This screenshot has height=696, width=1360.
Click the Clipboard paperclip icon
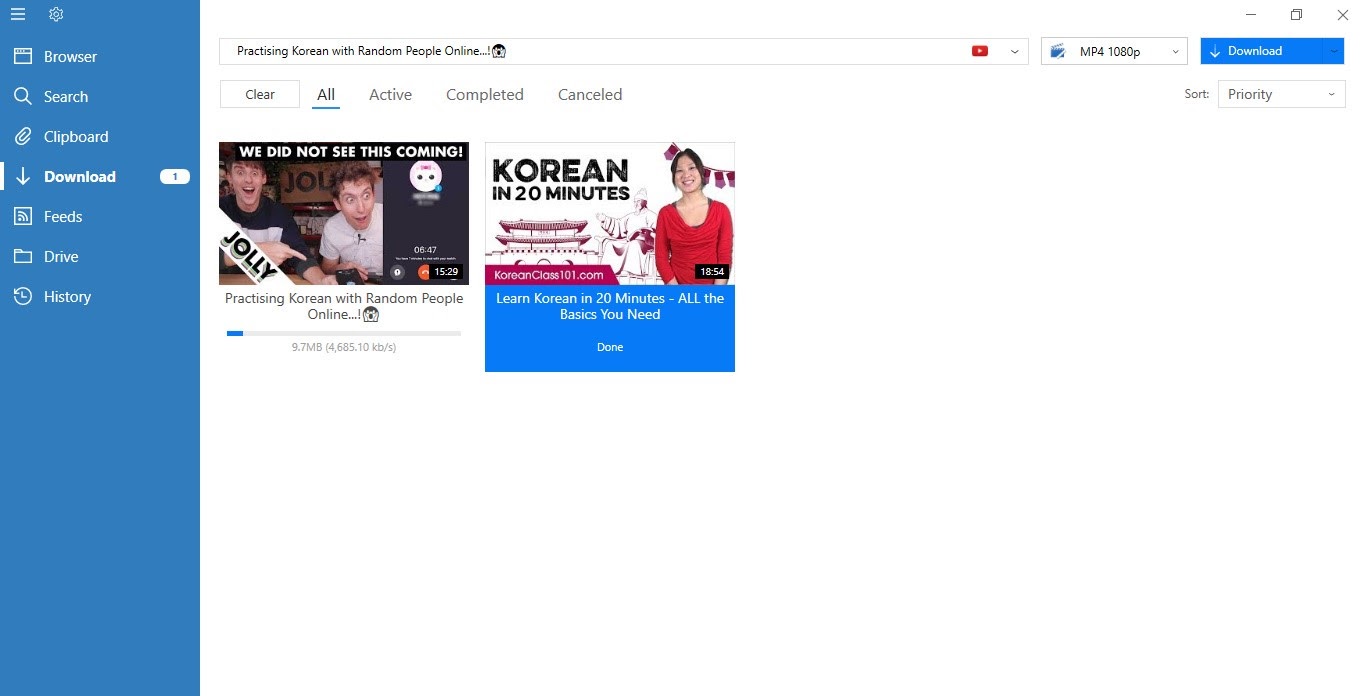[23, 137]
